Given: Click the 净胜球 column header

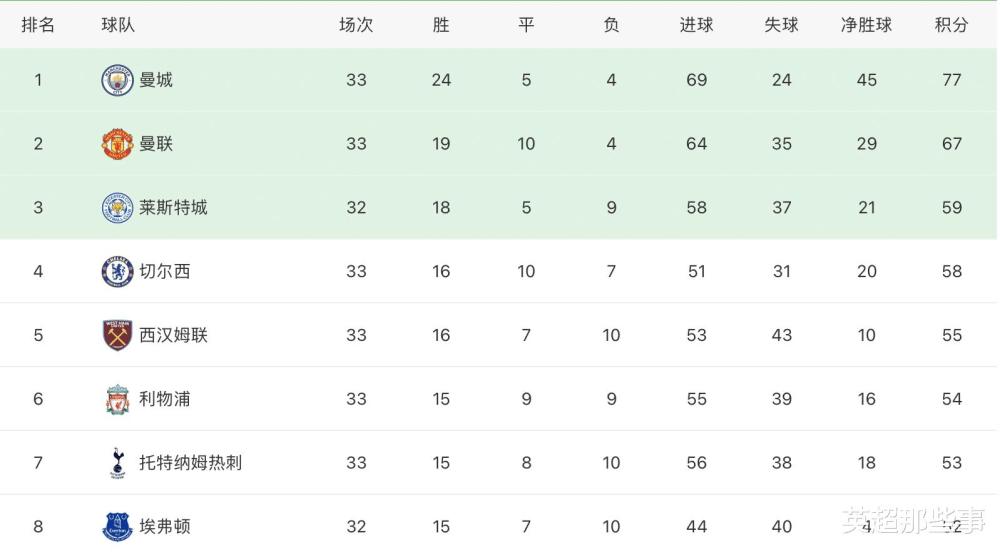Looking at the screenshot, I should (866, 25).
